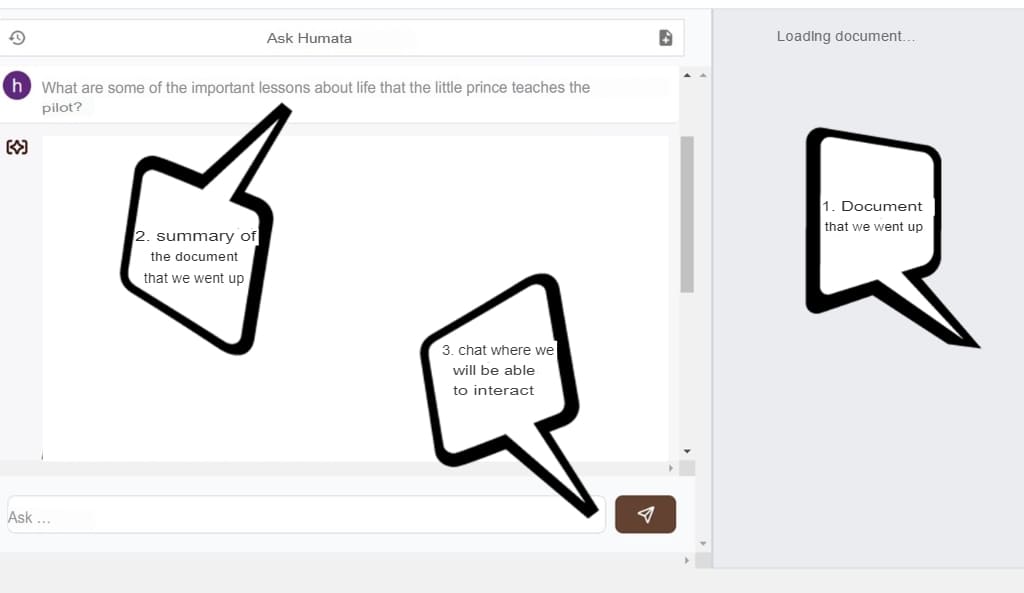Click the 'Loading document...' text
This screenshot has height=593, width=1024.
pyautogui.click(x=845, y=36)
